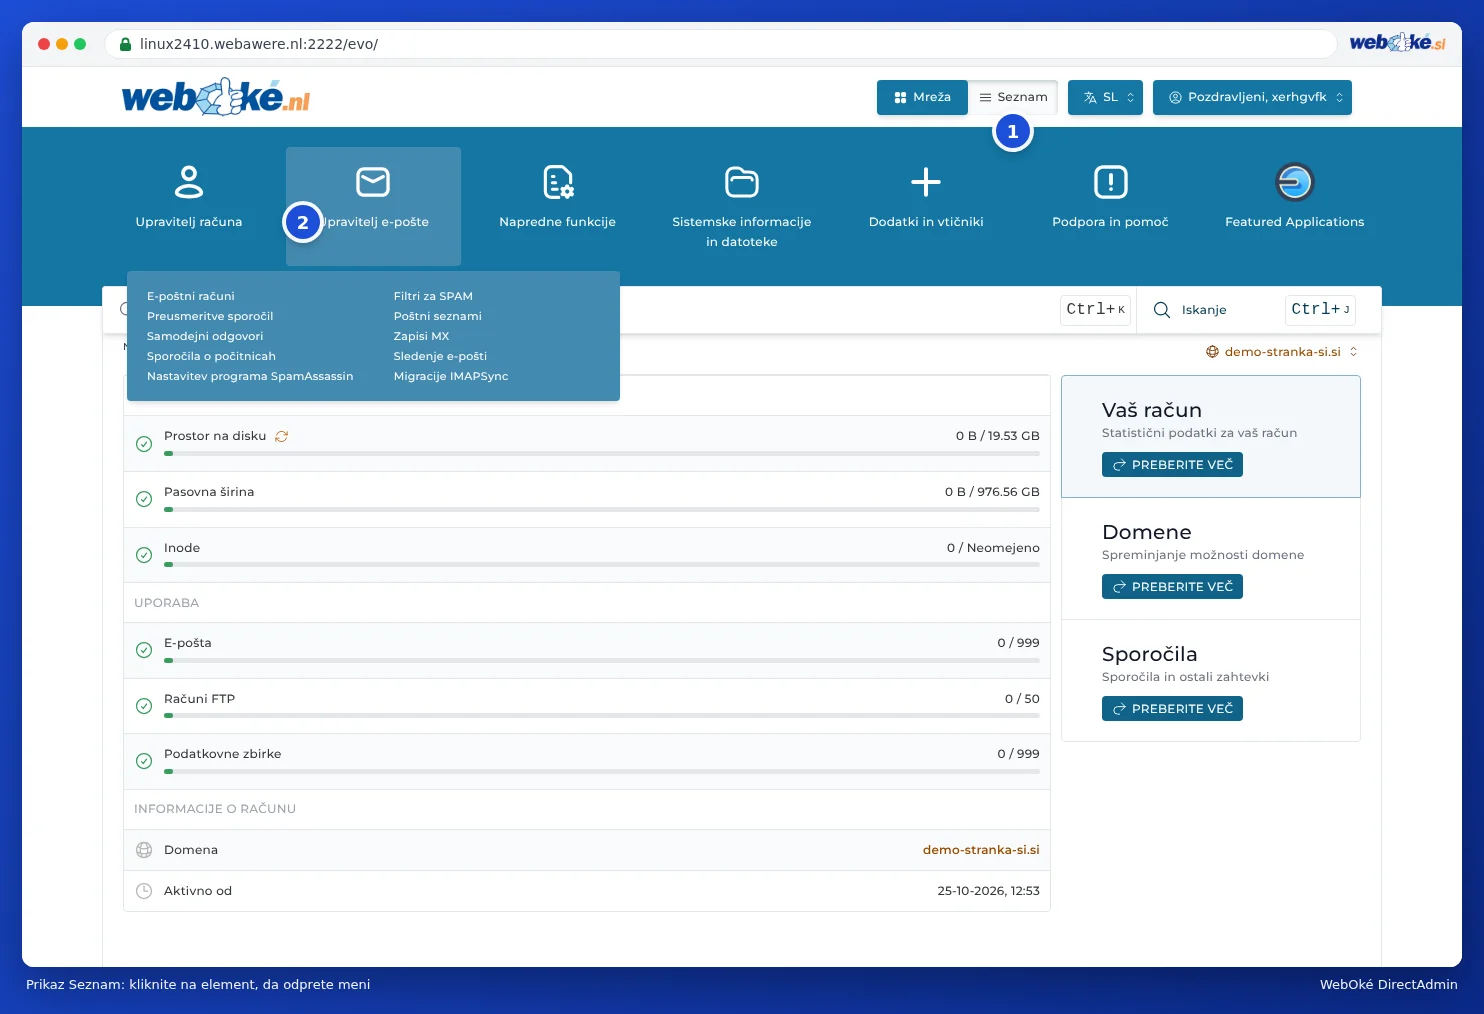Click the green check icon for E-pošta
This screenshot has width=1484, height=1014.
pos(144,650)
